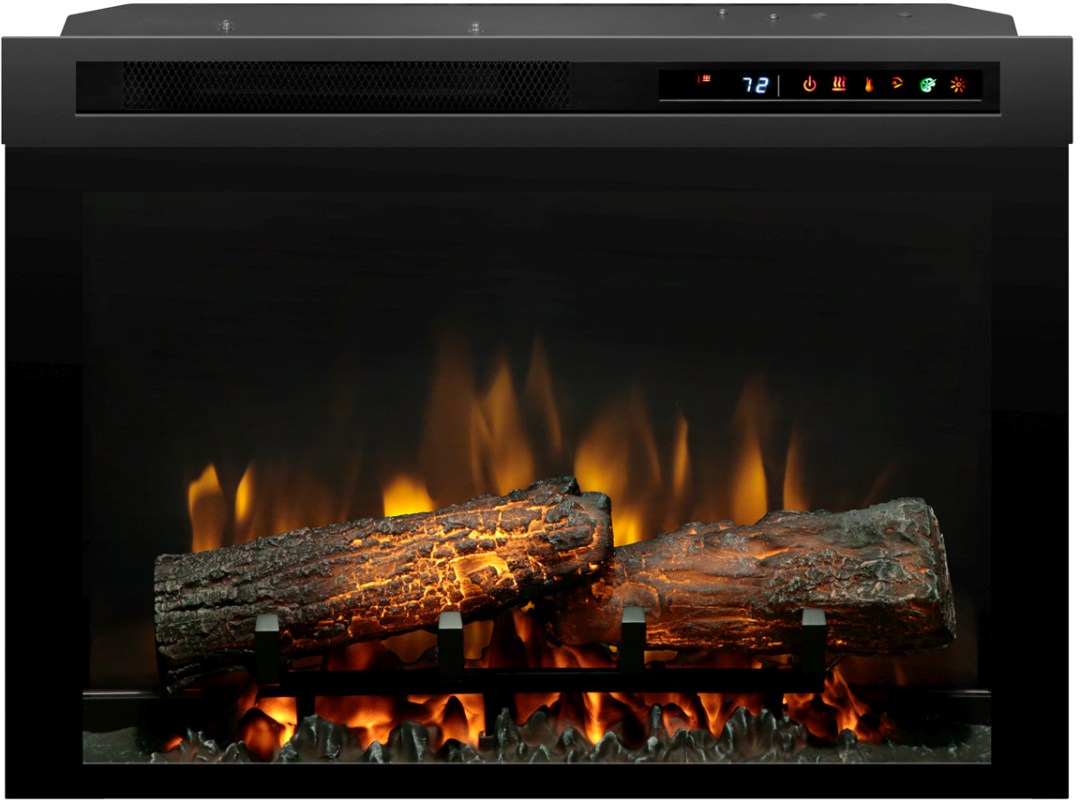
Task: Click the vertical divider line beside 72
Action: tap(779, 85)
